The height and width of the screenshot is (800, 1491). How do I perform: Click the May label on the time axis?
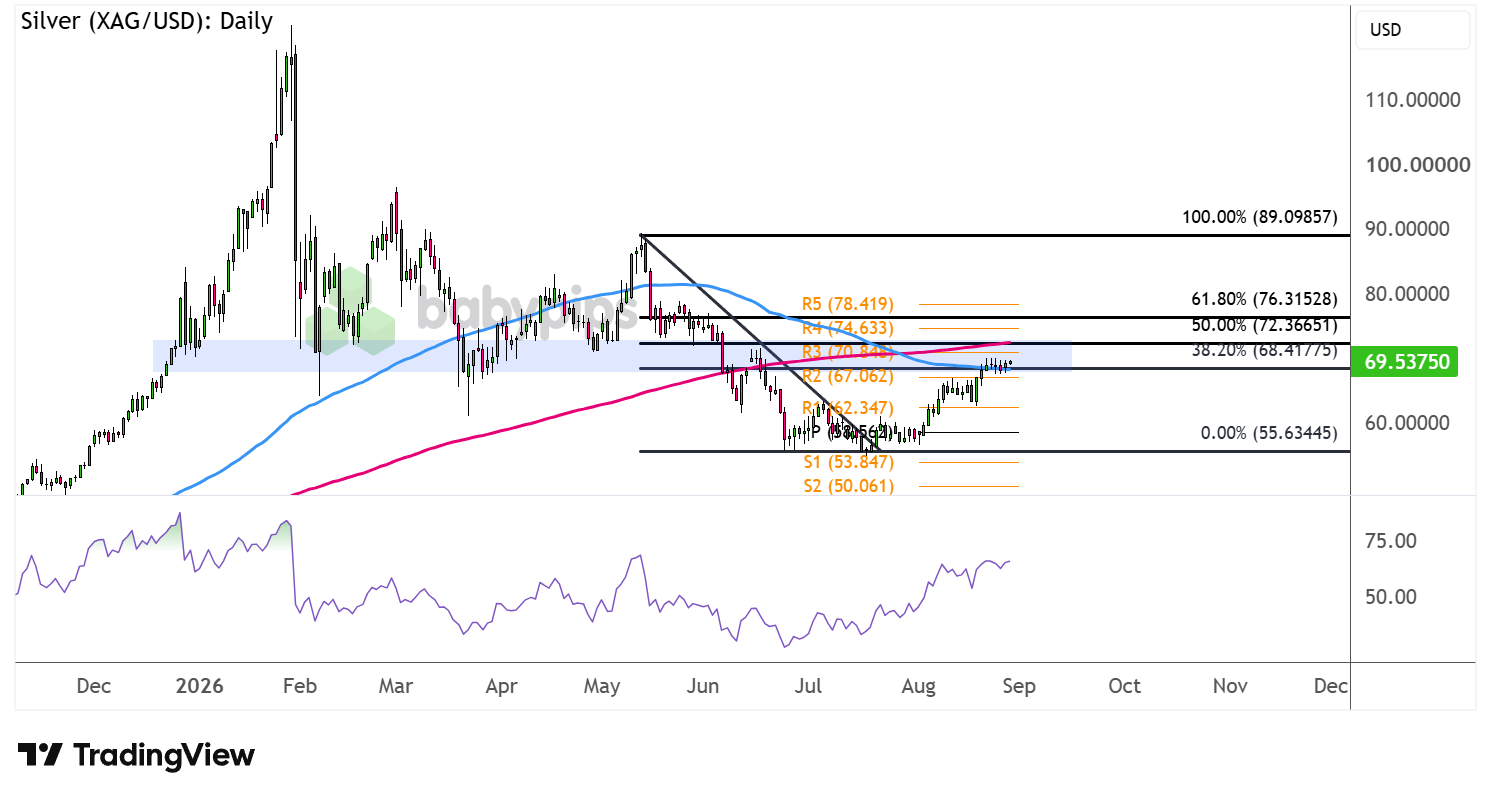(602, 686)
